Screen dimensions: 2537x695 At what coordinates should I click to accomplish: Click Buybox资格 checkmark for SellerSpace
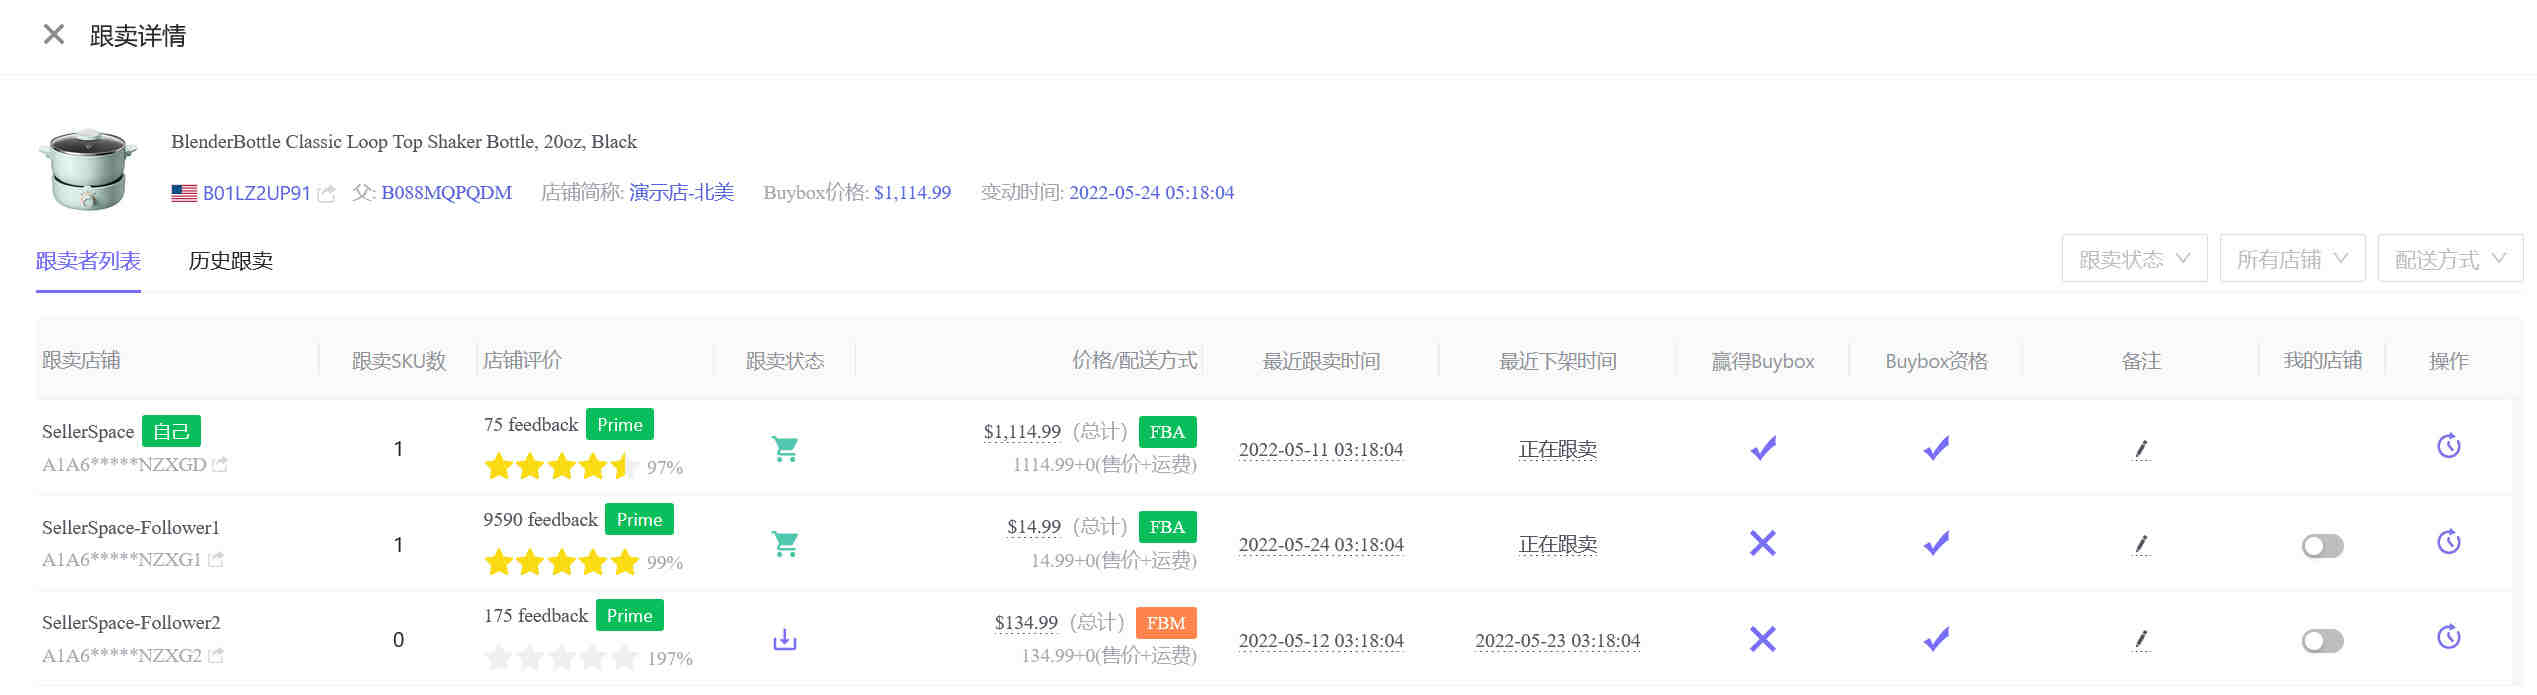tap(1936, 448)
